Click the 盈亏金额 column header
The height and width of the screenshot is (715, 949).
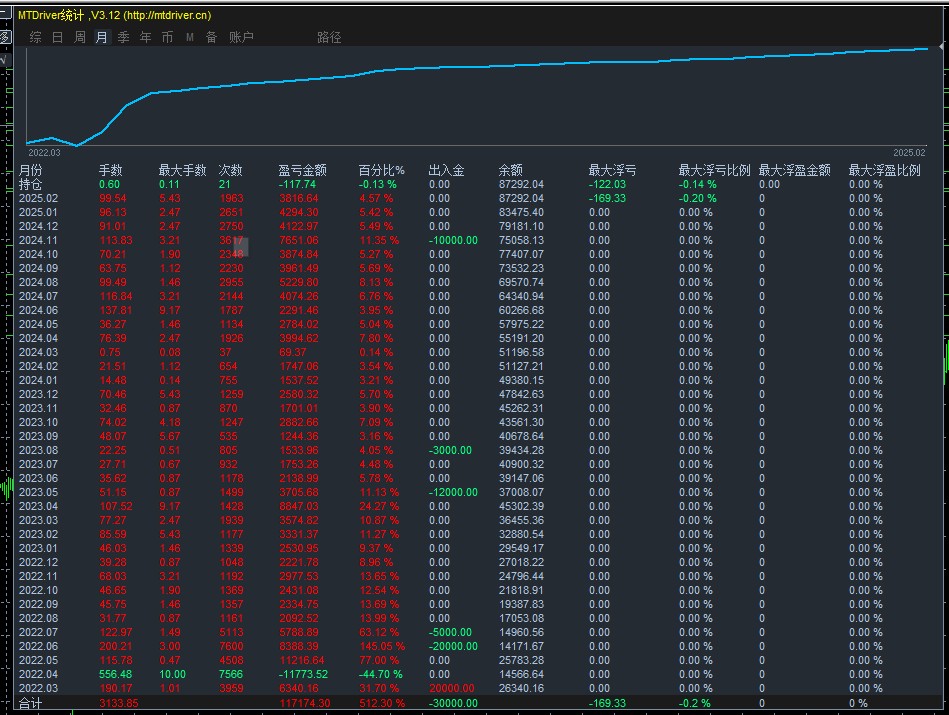click(302, 170)
